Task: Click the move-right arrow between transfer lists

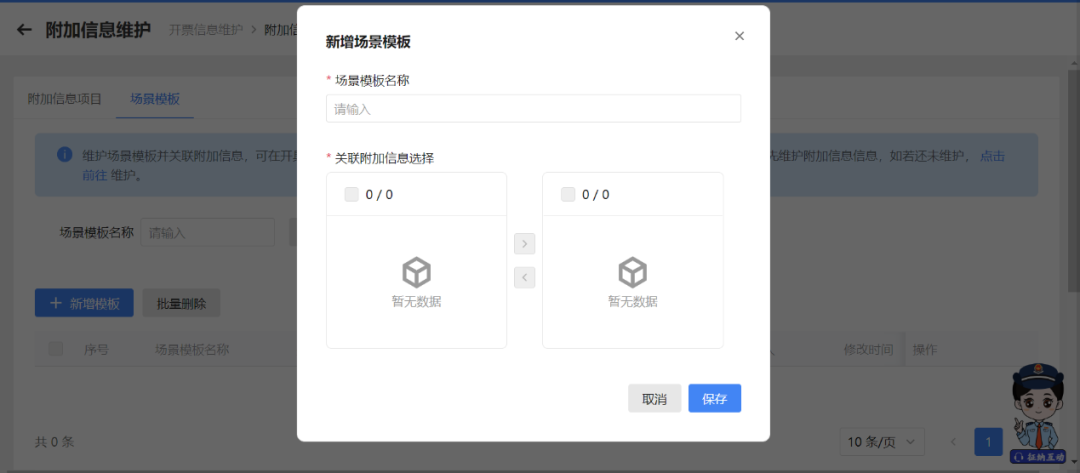Action: click(524, 244)
